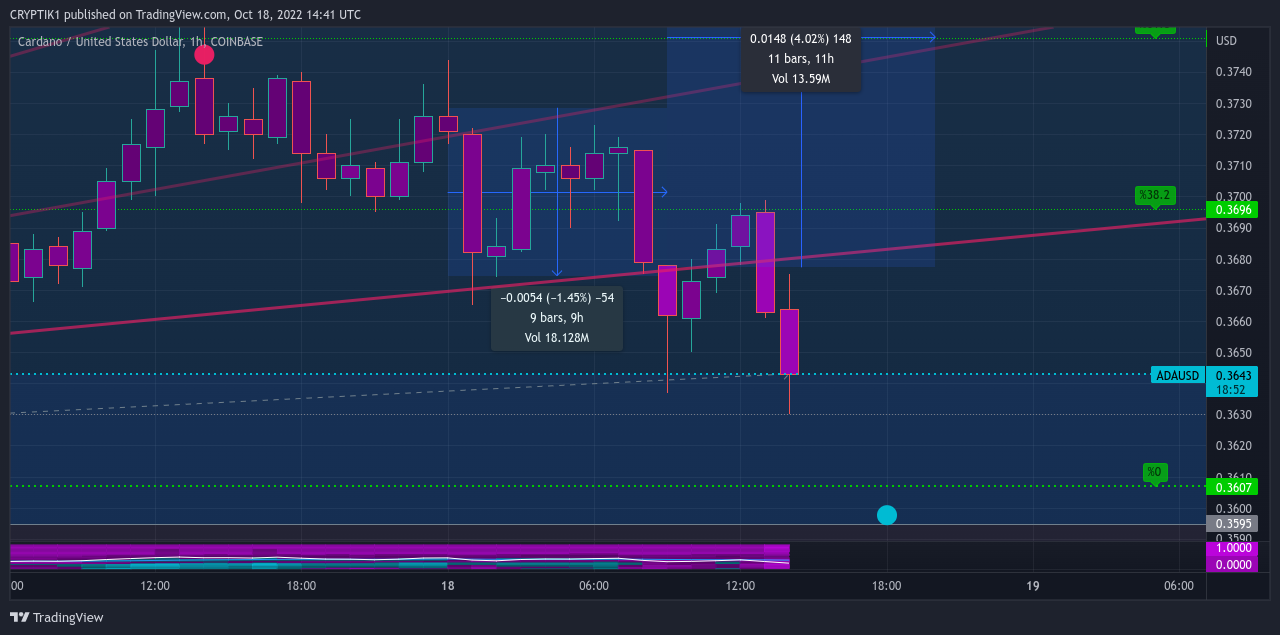This screenshot has height=635, width=1280.
Task: Click the "0.0148 (4.02%) 148" measurement text
Action: [801, 39]
